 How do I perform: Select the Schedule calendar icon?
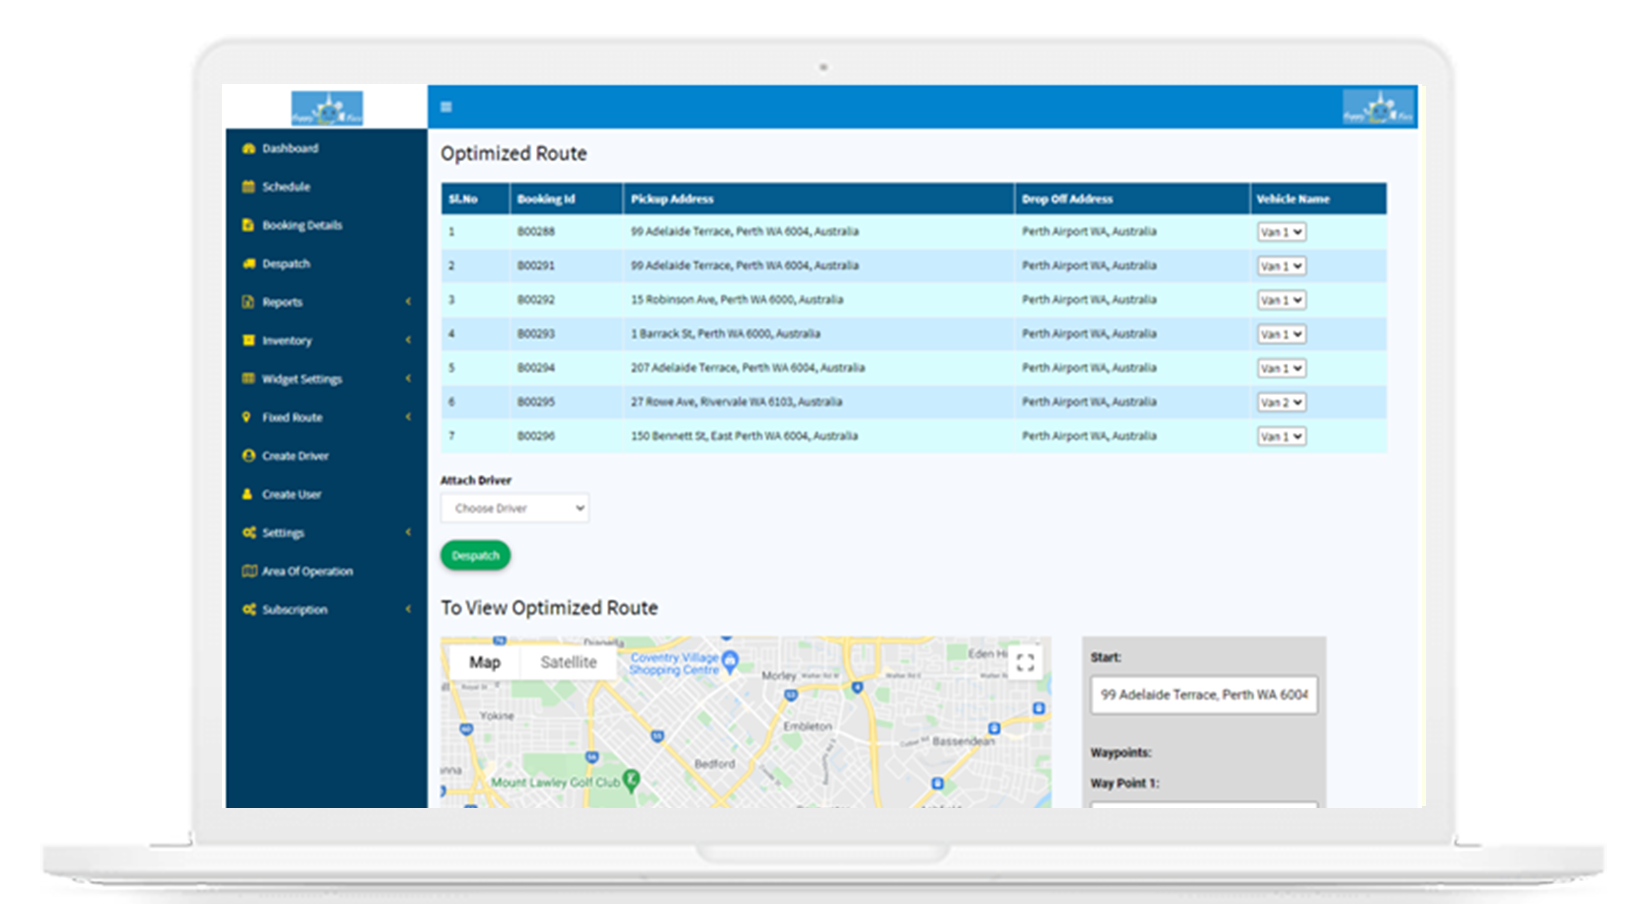tap(247, 187)
